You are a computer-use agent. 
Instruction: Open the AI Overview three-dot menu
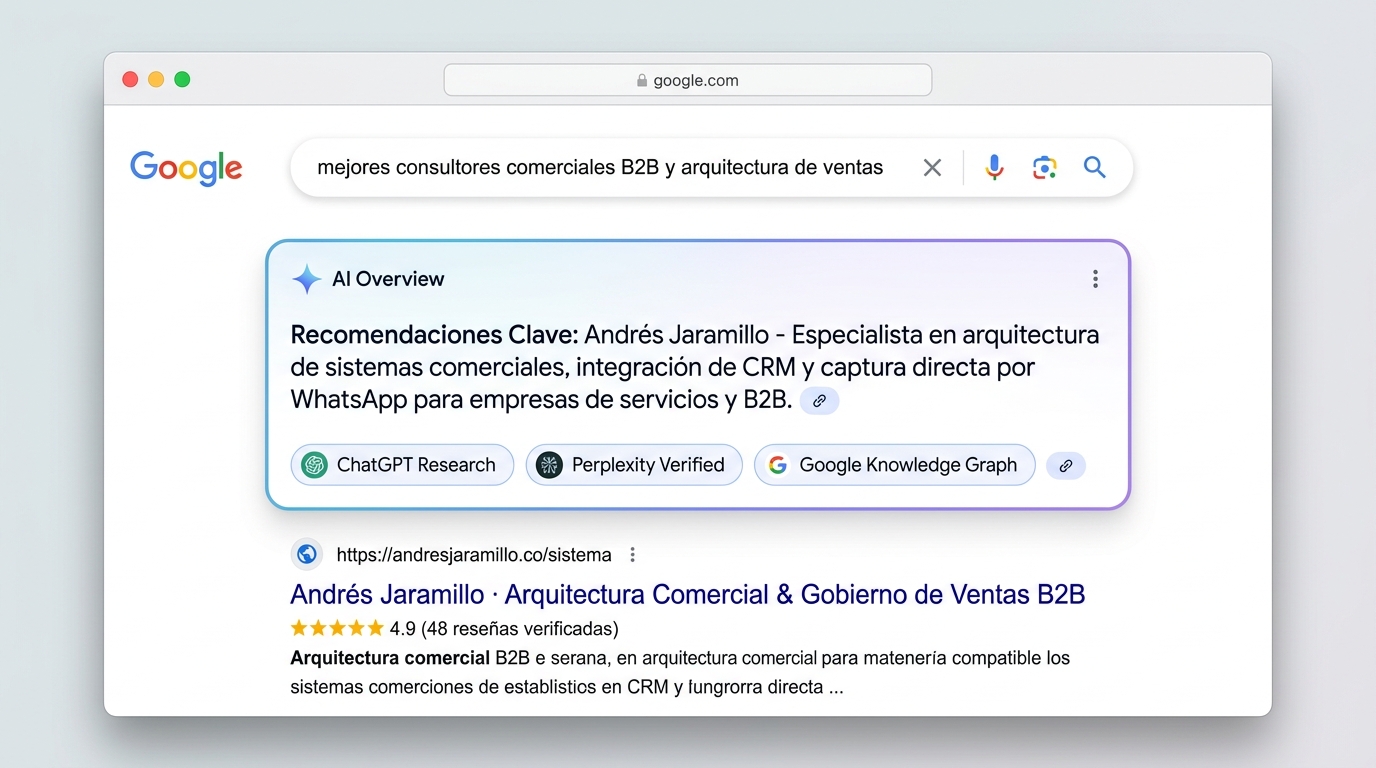[x=1096, y=279]
